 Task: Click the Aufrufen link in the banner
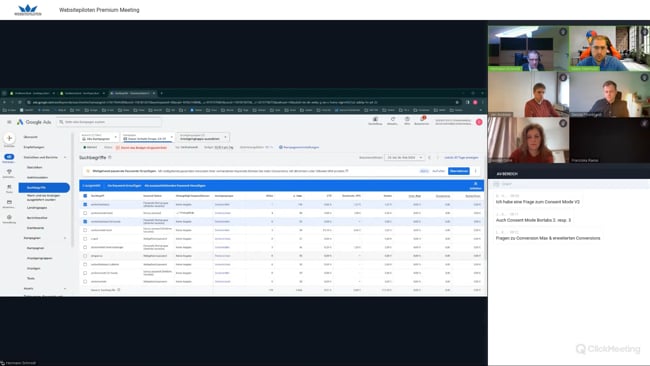coord(439,171)
